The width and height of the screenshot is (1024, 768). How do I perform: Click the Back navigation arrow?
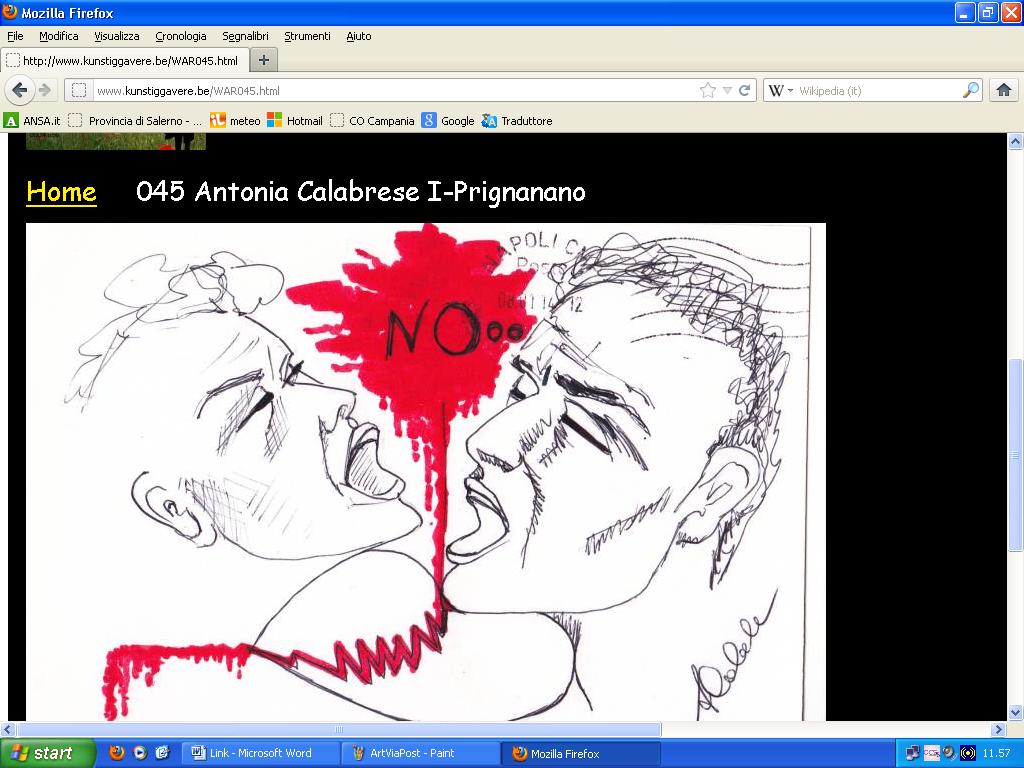[x=20, y=90]
